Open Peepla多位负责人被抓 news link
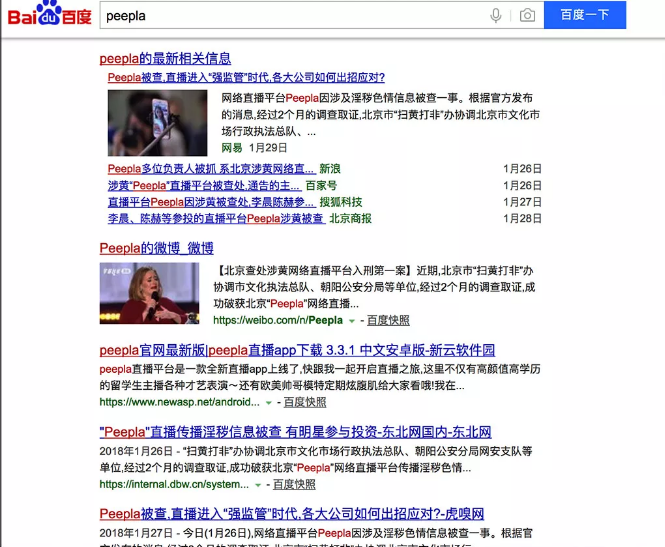 (x=212, y=169)
